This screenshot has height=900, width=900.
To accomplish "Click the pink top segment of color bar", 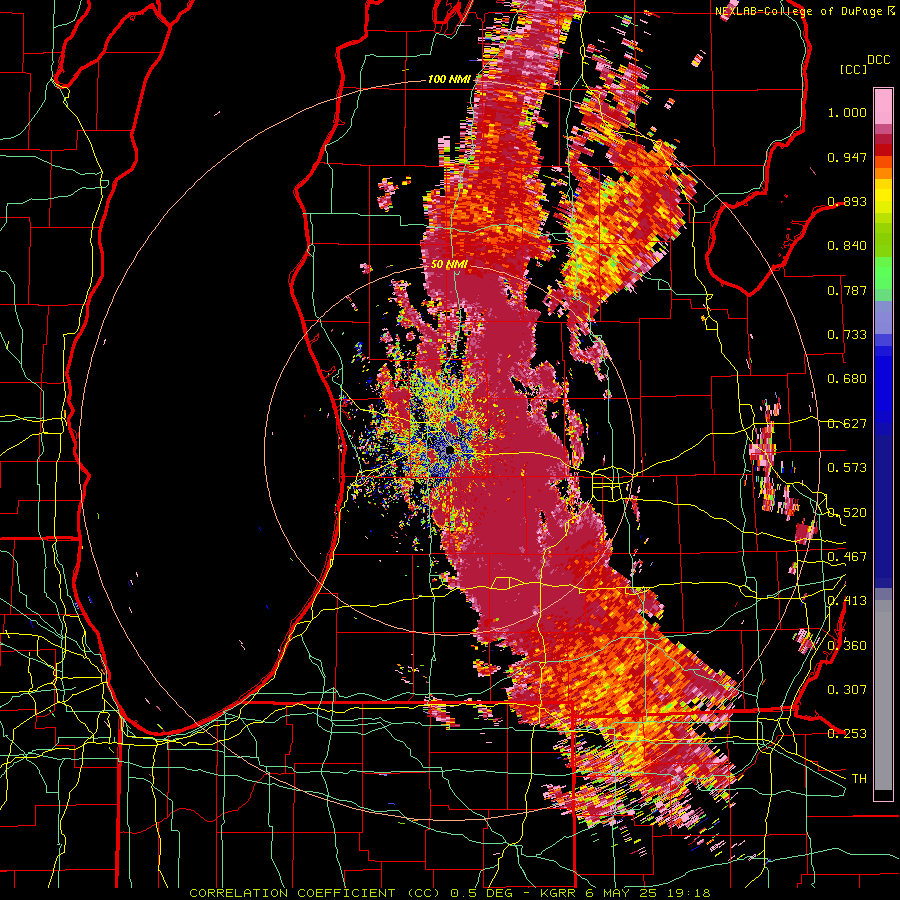I will click(x=883, y=106).
